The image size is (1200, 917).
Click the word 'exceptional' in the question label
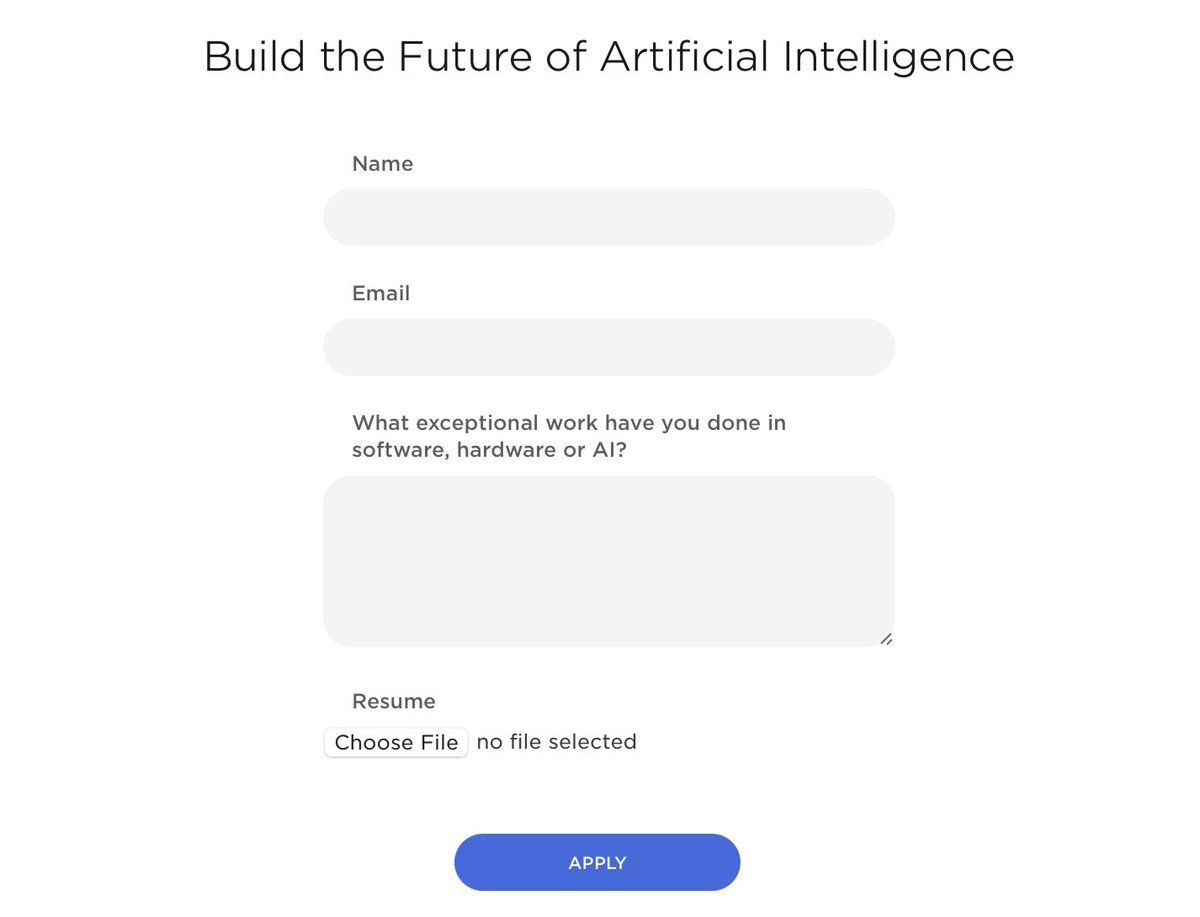pos(474,423)
